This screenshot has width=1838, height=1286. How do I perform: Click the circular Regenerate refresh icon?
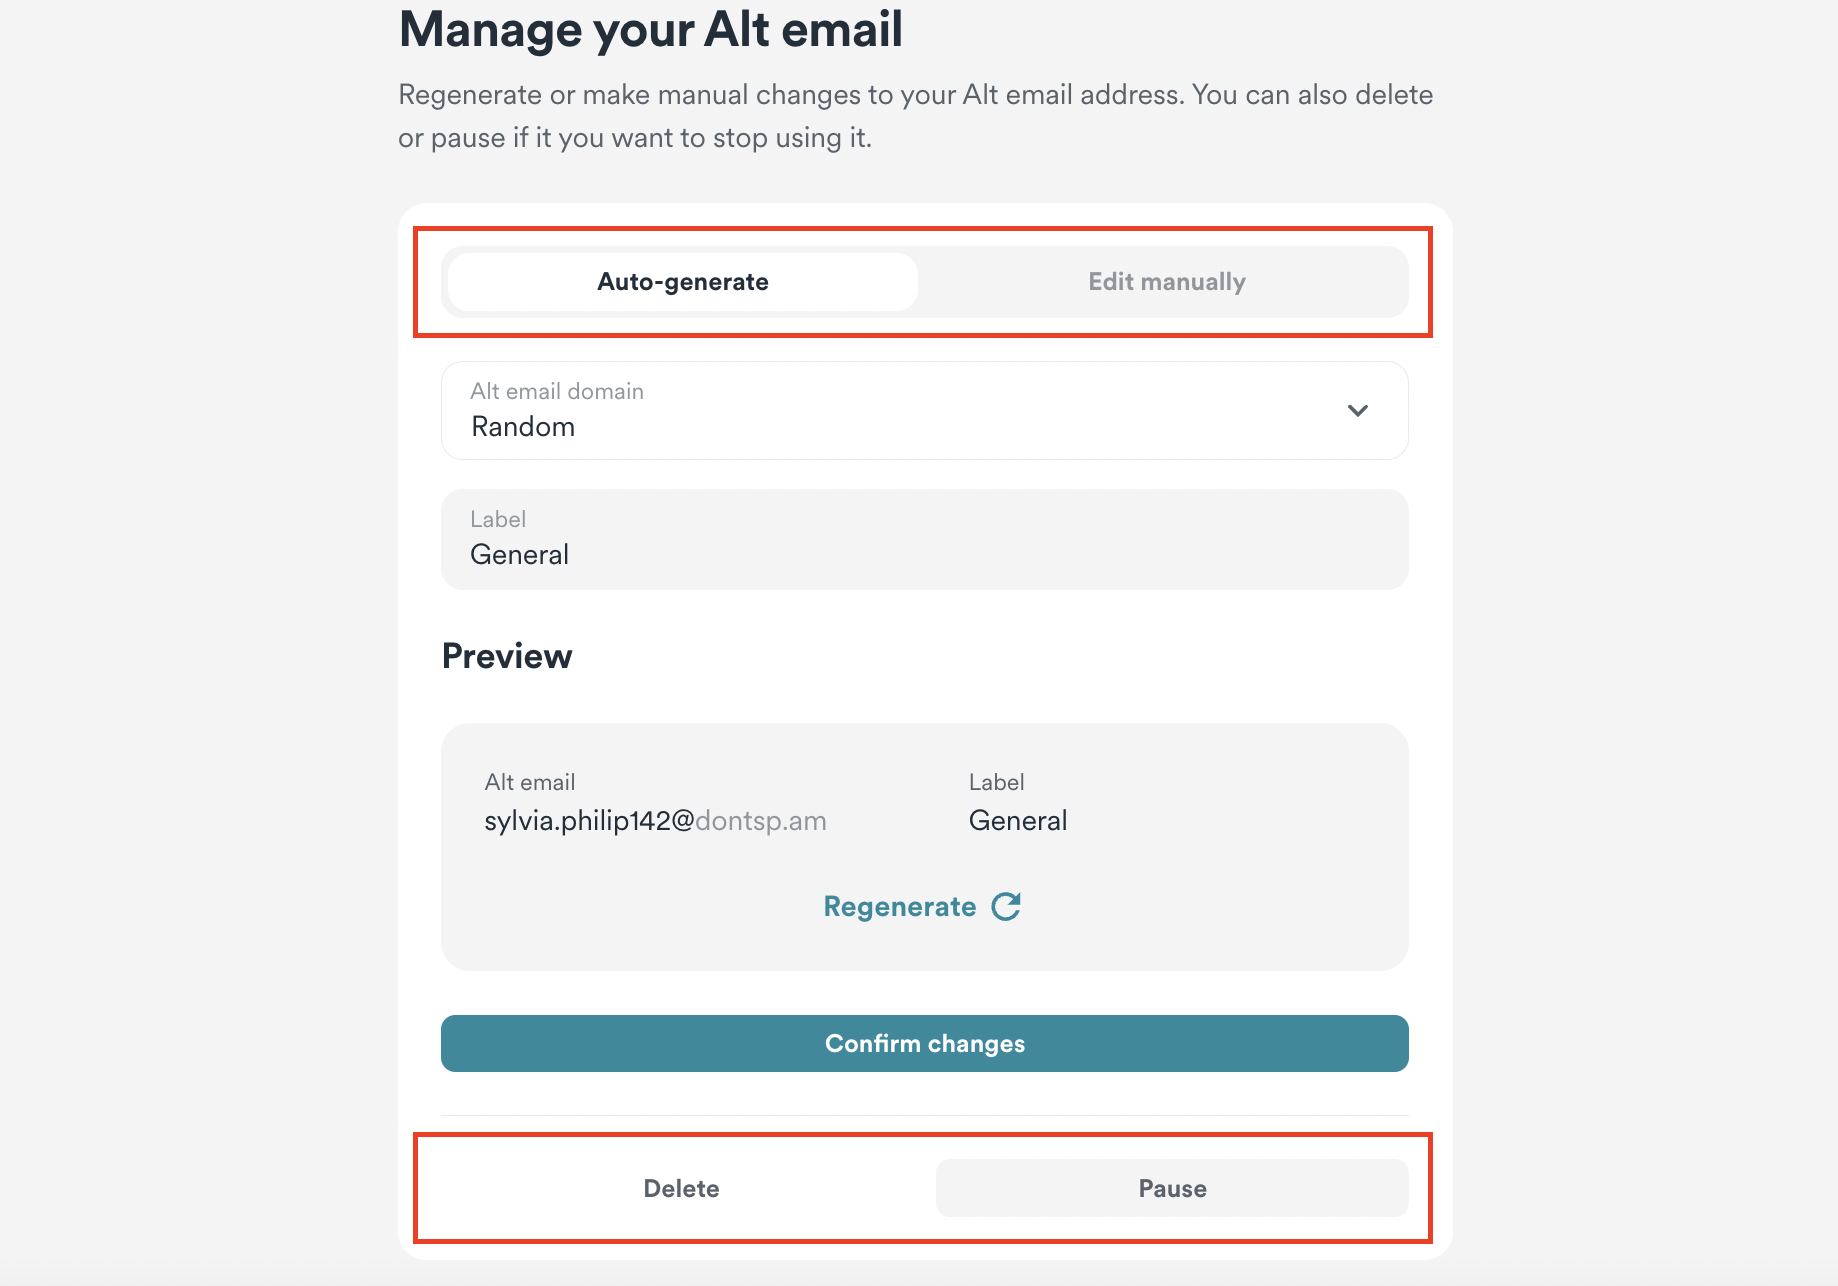1005,906
